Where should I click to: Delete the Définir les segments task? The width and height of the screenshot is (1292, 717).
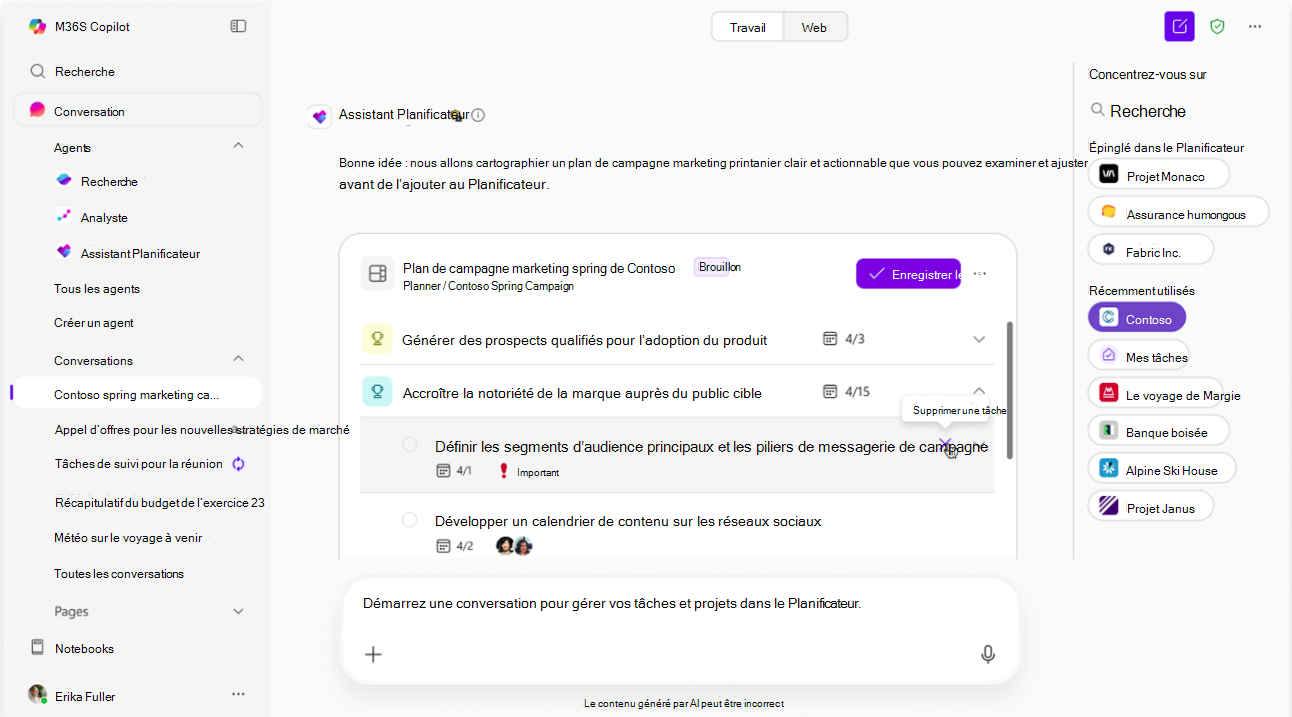[x=945, y=444]
